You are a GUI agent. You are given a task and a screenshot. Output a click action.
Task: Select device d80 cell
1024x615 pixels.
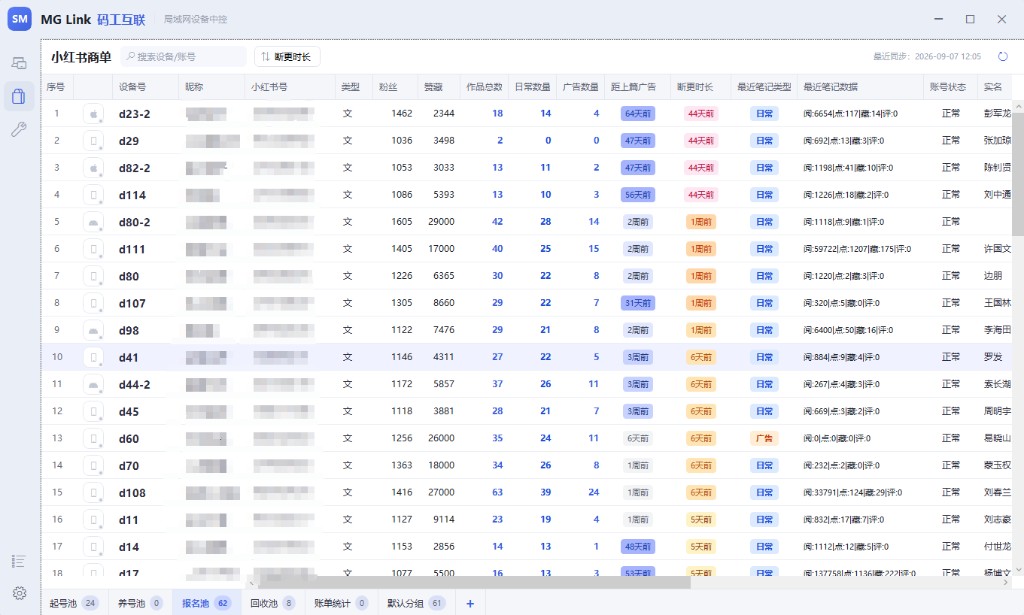[x=129, y=276]
